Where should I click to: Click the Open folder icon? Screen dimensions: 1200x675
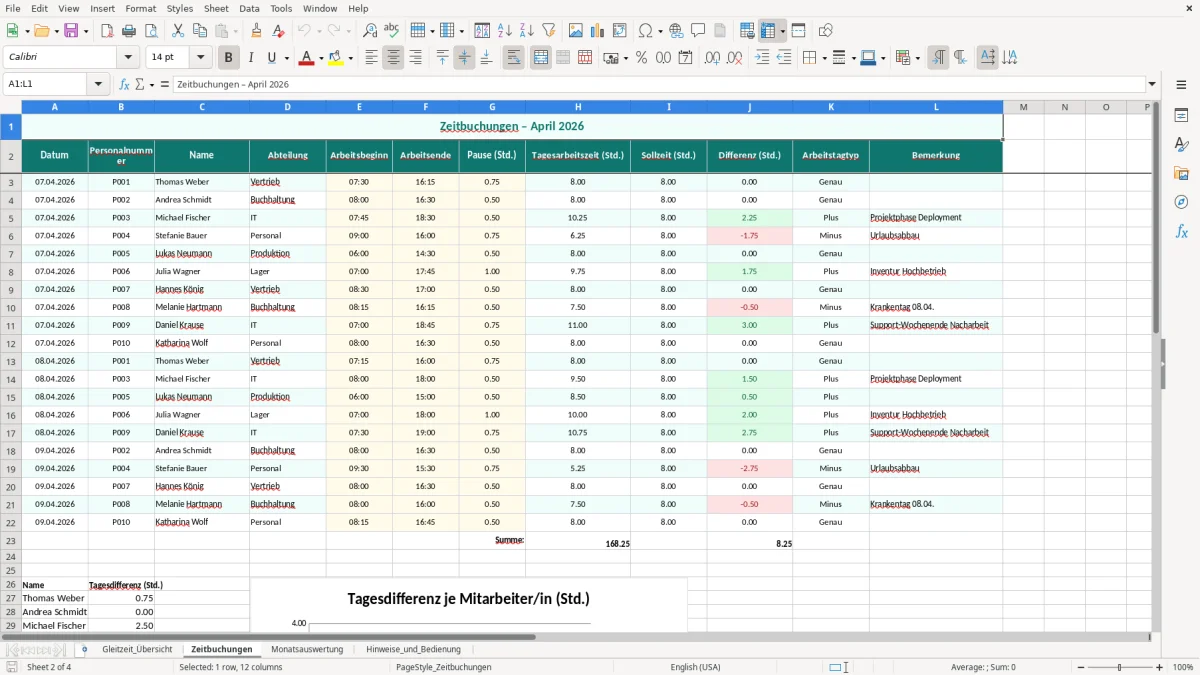click(x=40, y=31)
